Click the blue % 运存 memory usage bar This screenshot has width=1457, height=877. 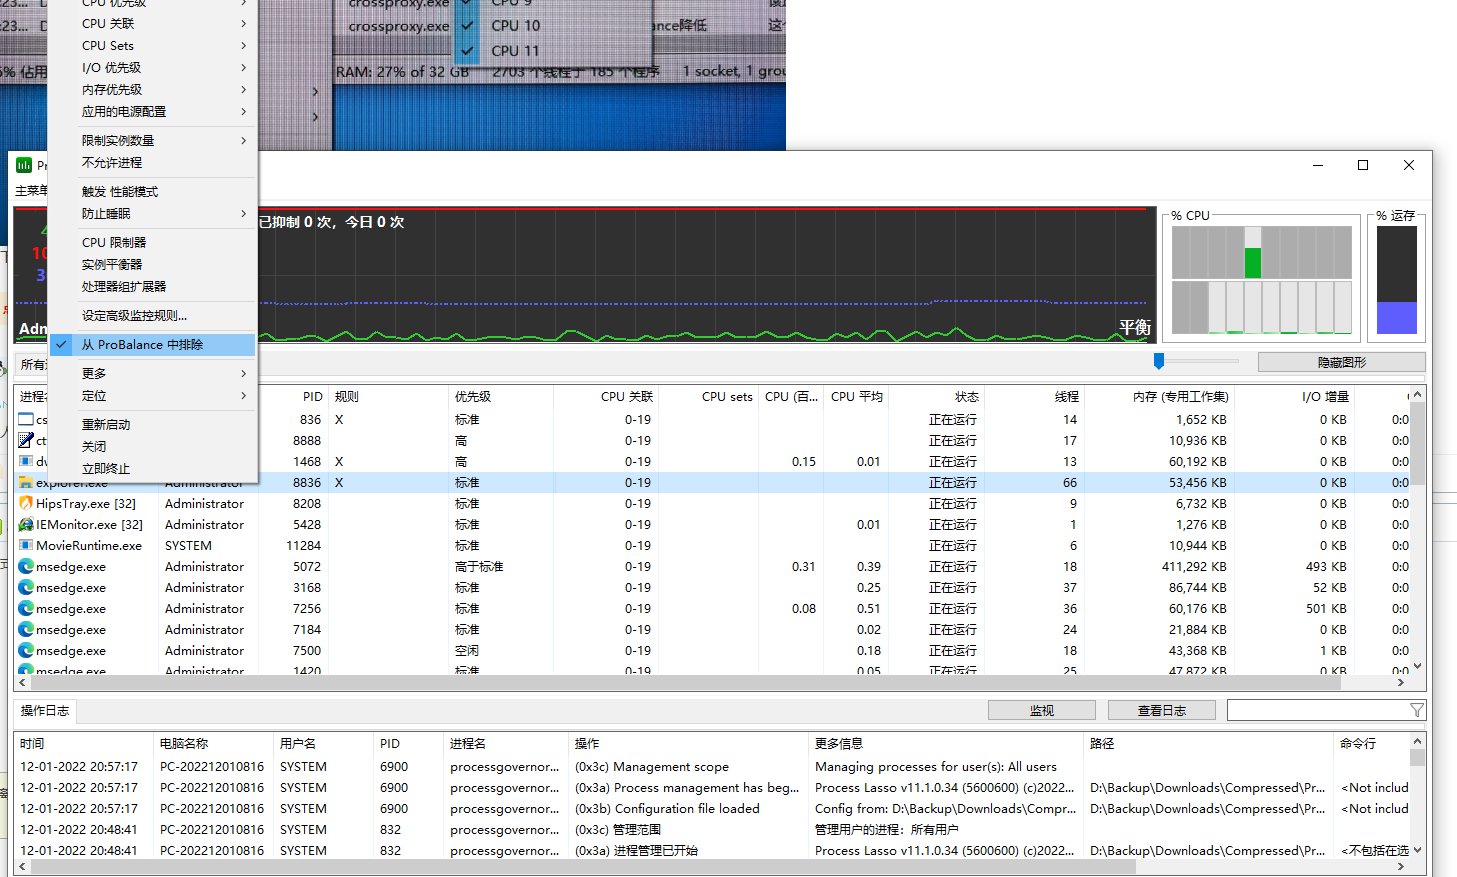(1396, 317)
